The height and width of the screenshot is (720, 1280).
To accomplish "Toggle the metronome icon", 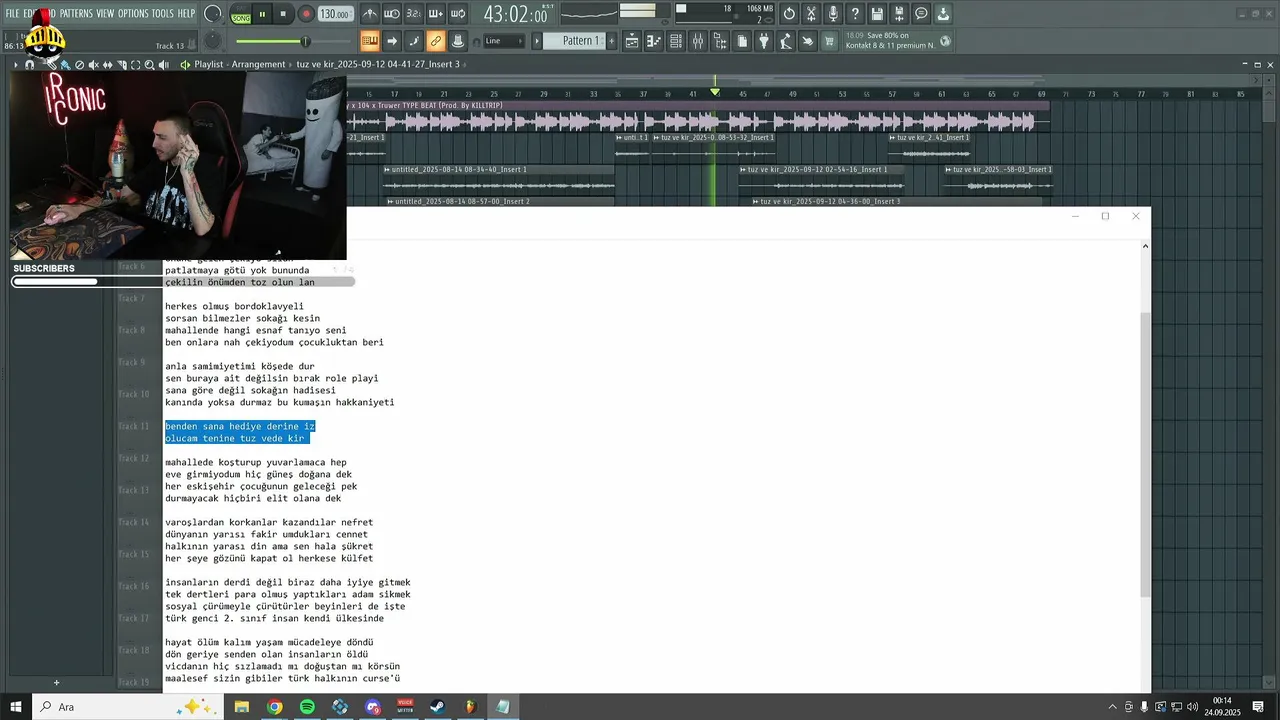I will (370, 14).
